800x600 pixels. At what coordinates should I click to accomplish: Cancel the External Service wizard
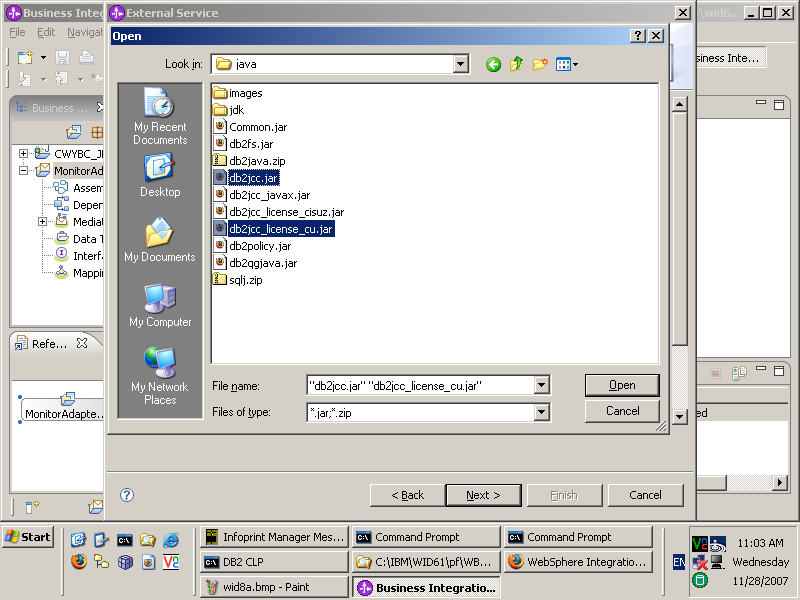[645, 495]
